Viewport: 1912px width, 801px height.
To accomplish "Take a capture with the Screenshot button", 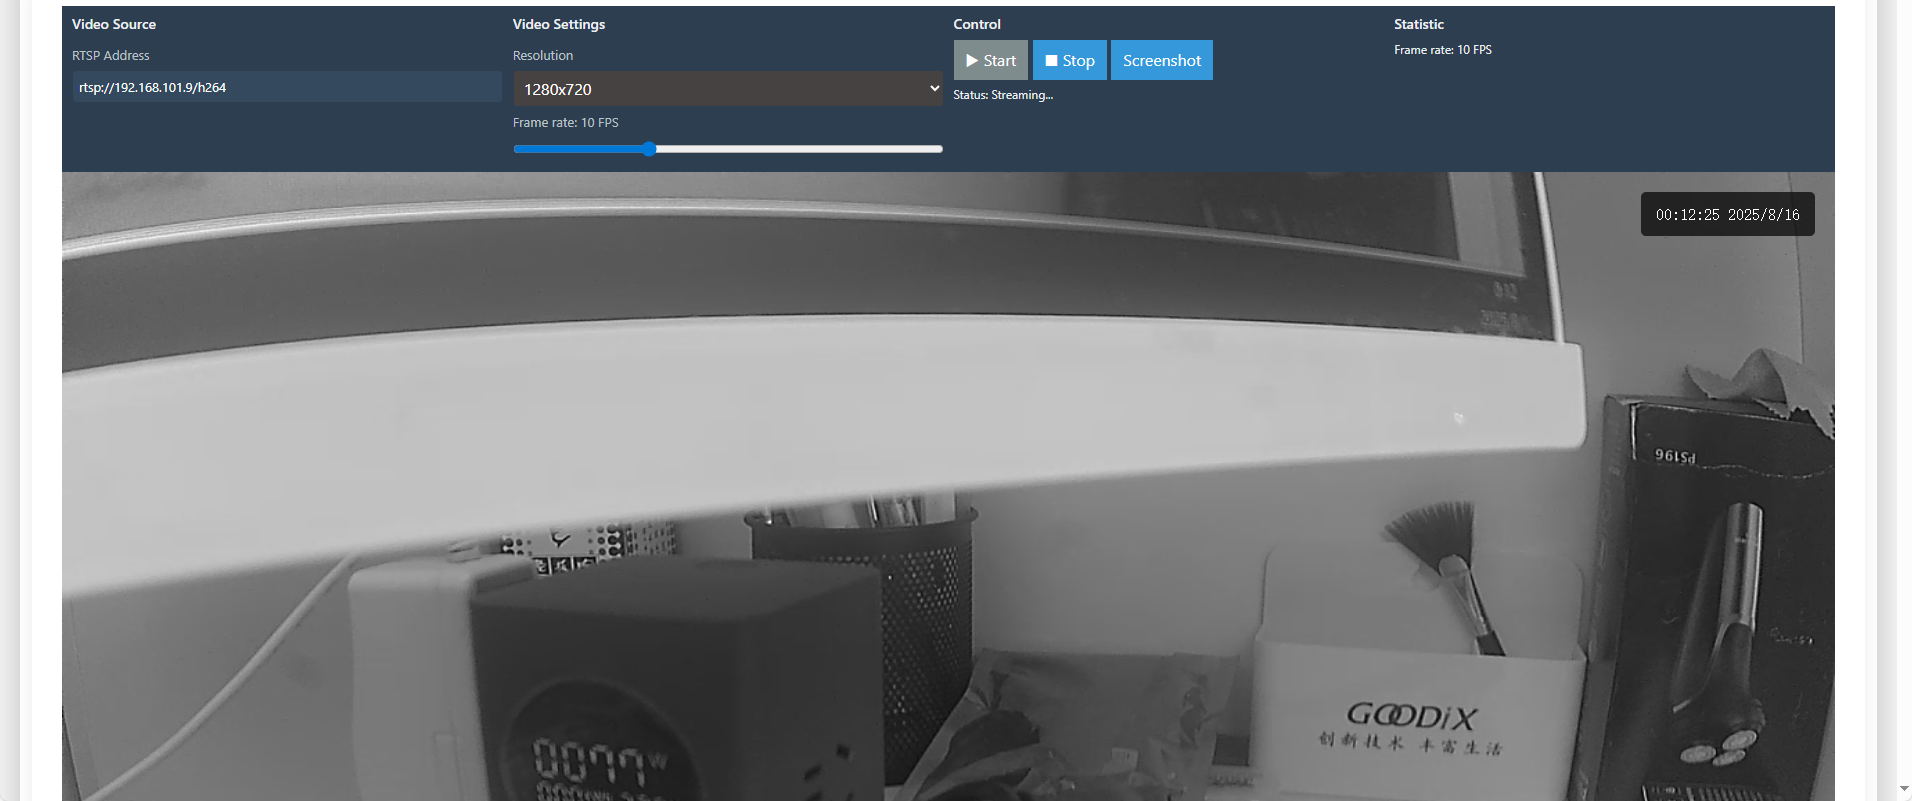I will [1162, 60].
